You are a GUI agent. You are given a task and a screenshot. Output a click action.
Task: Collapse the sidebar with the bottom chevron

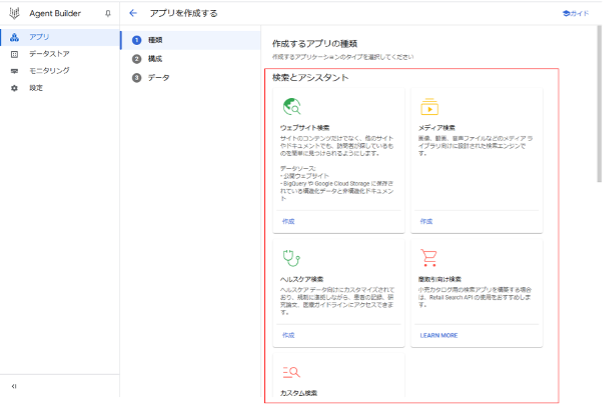click(x=14, y=386)
